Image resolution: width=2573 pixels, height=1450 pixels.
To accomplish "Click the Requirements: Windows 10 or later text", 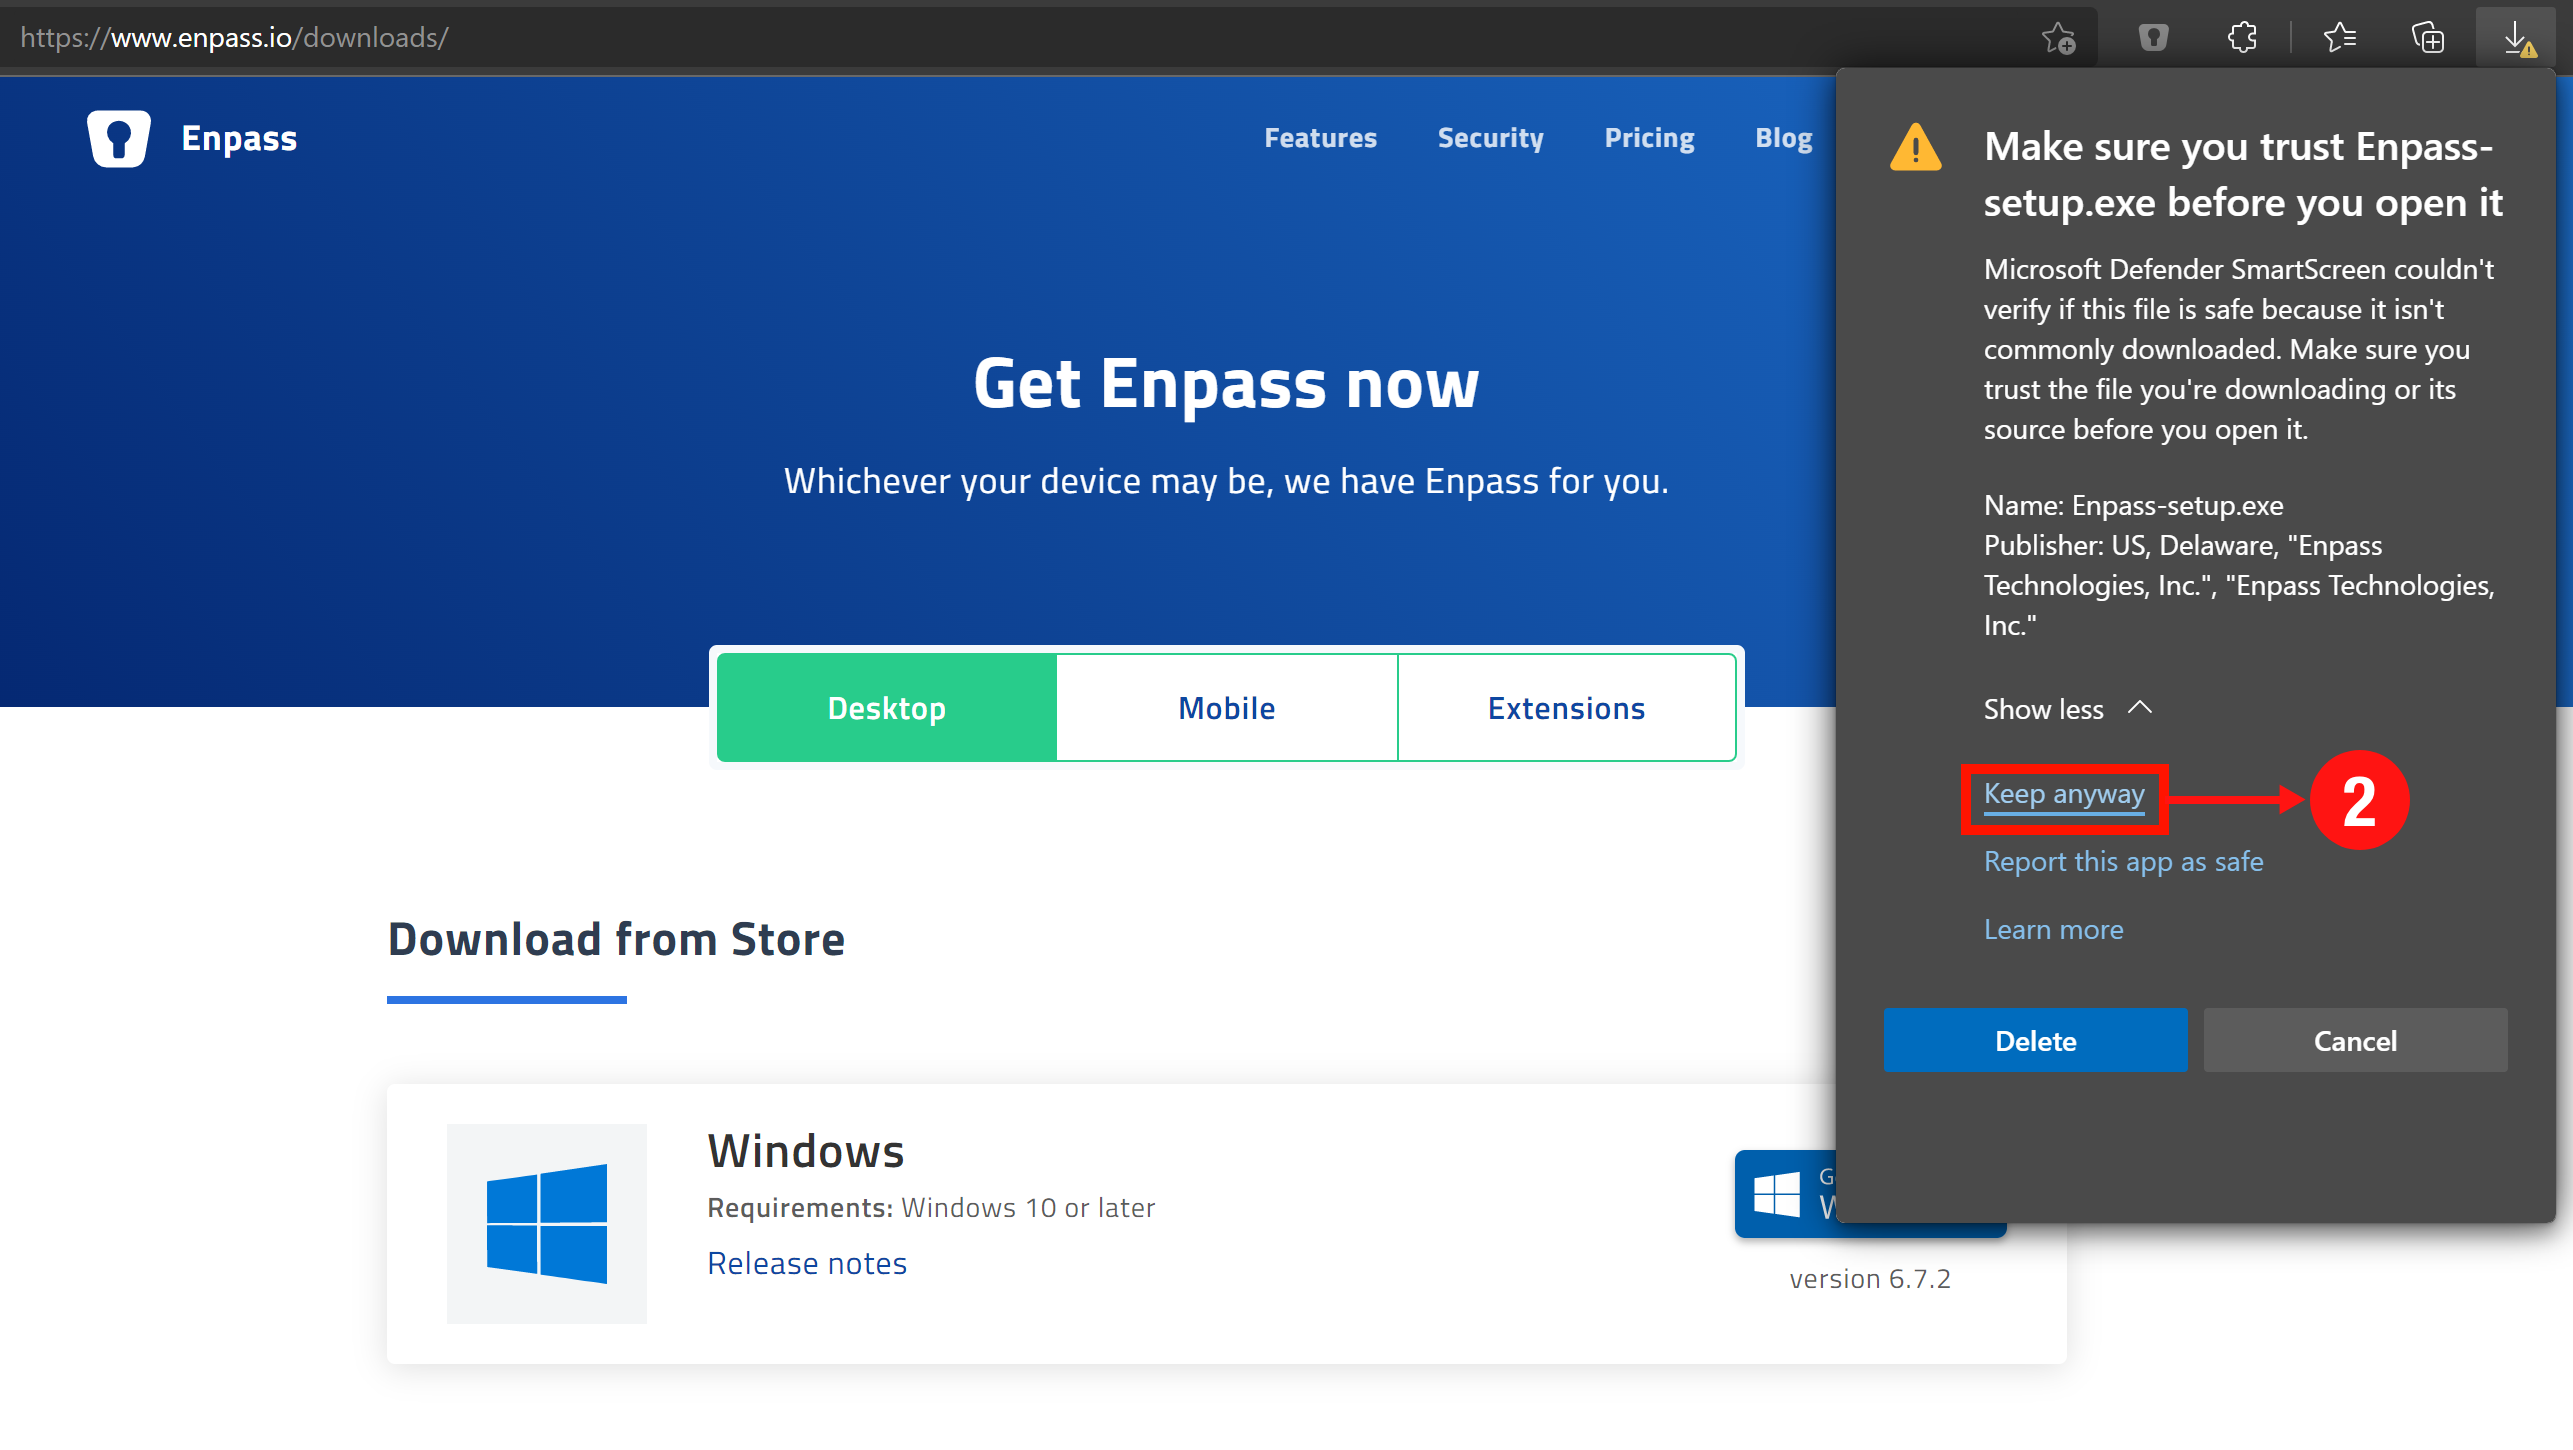I will (x=931, y=1208).
